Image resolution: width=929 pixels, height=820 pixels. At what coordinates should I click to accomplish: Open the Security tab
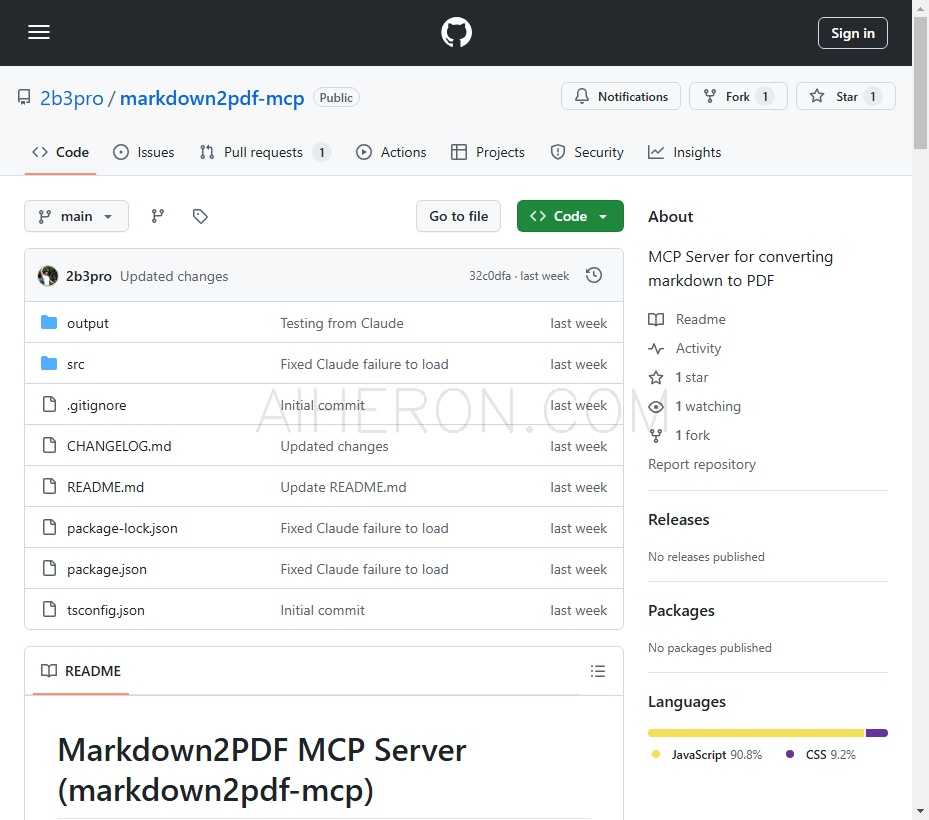(x=587, y=152)
